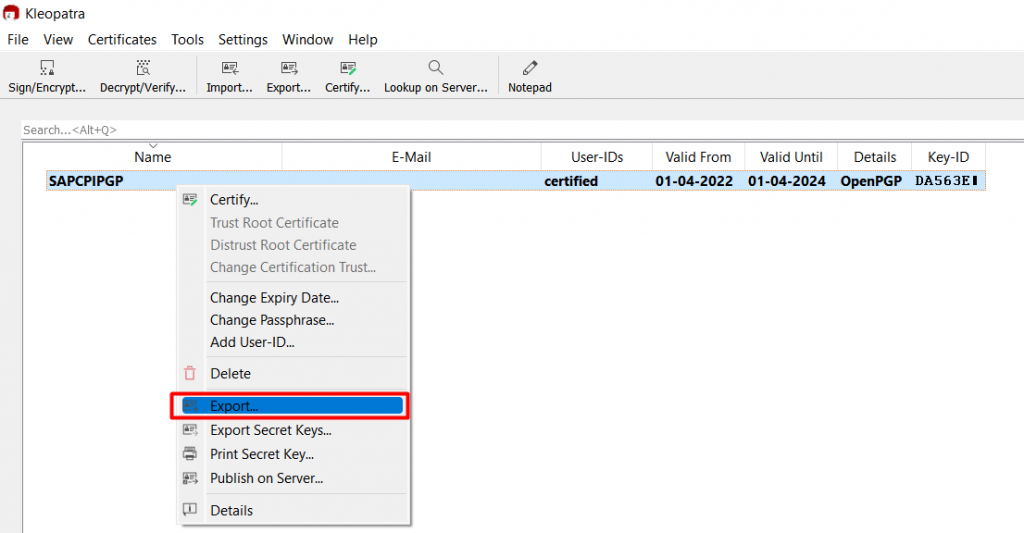Image resolution: width=1024 pixels, height=533 pixels.
Task: Click the 01-04-2022 Valid From cell
Action: (694, 181)
